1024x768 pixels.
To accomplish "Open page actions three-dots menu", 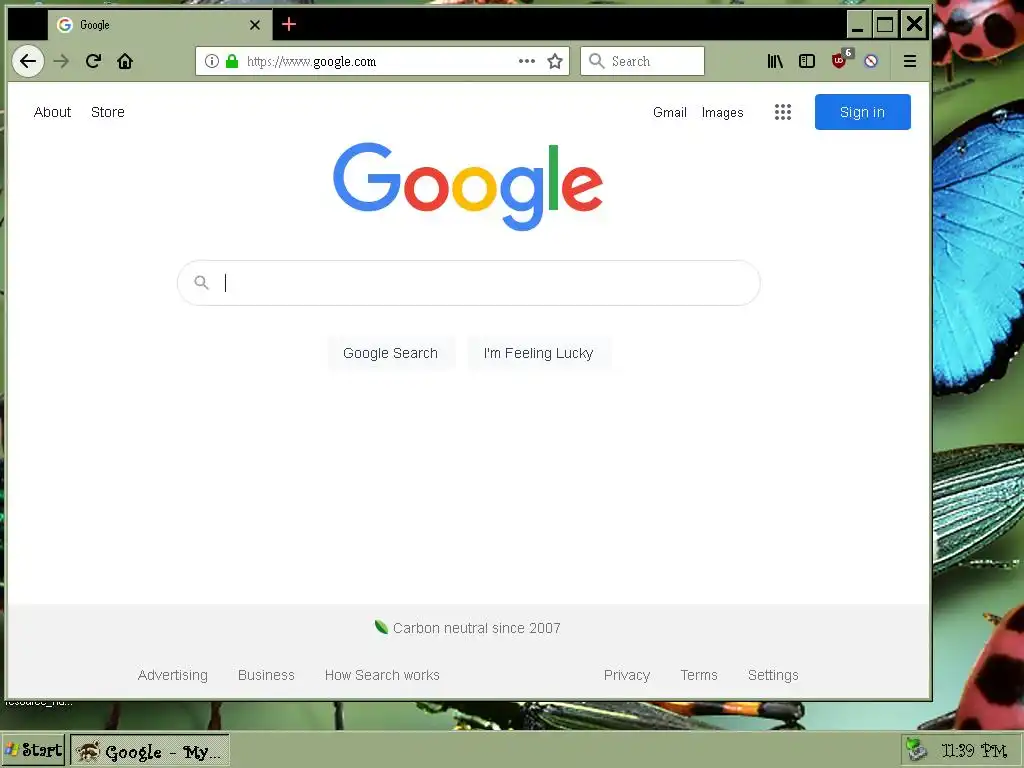I will click(x=526, y=61).
